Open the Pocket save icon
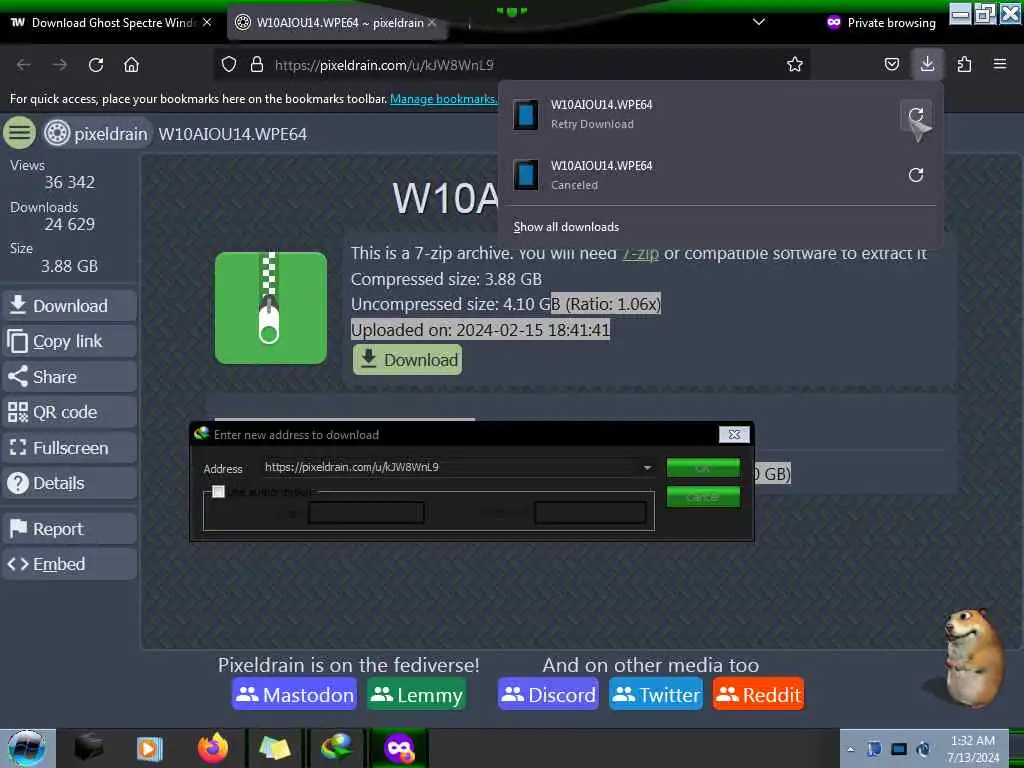 891,64
